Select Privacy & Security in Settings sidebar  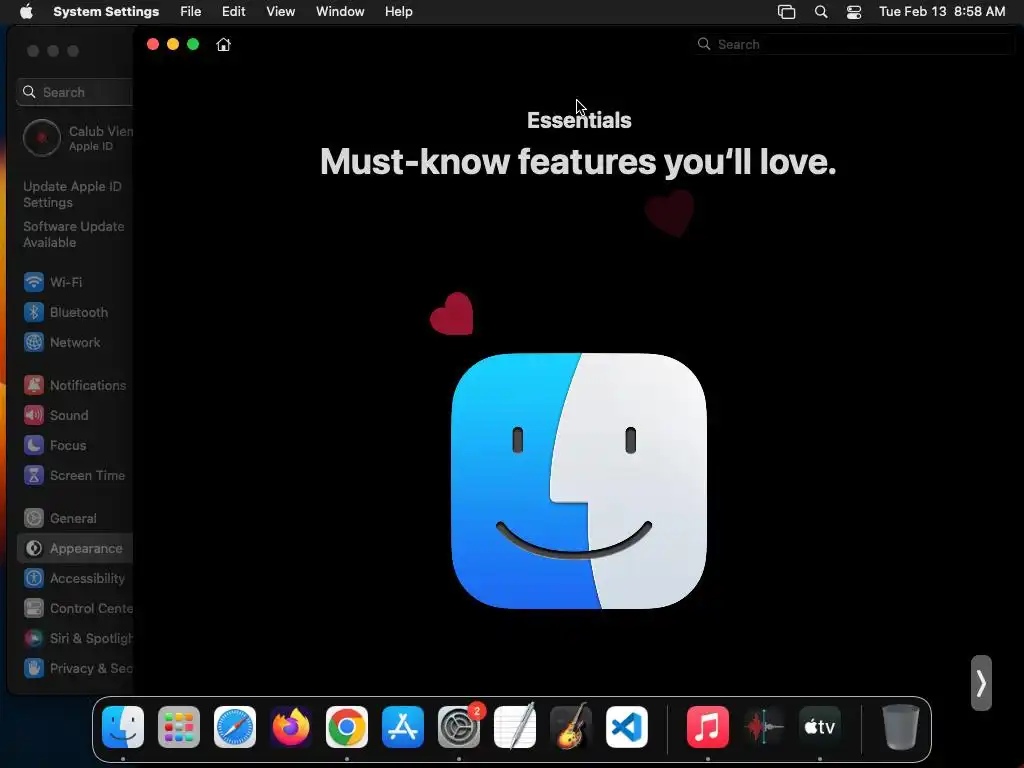tap(75, 669)
